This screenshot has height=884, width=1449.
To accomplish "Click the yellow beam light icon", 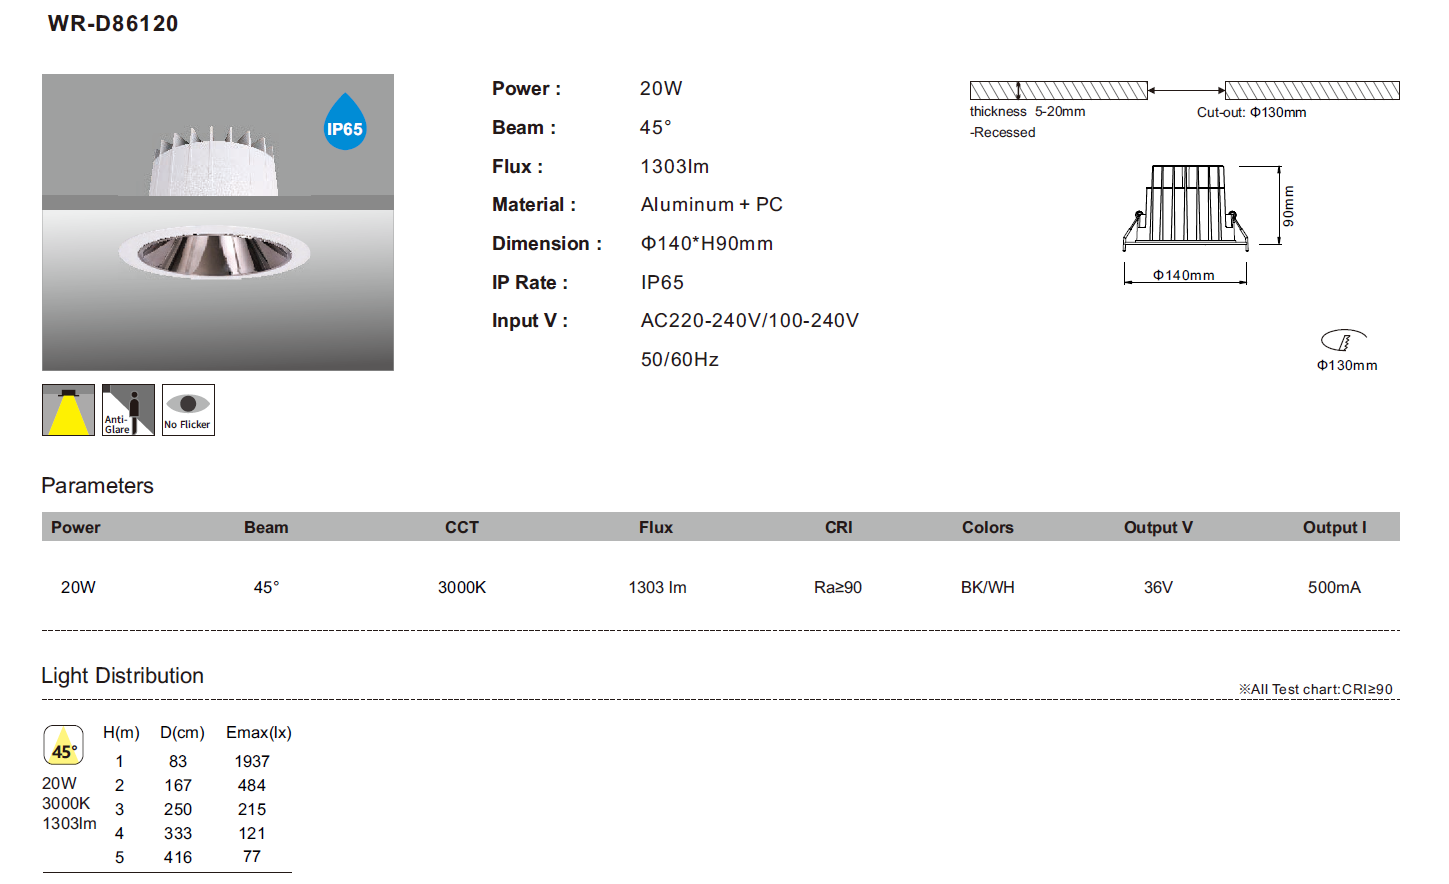I will pos(68,410).
